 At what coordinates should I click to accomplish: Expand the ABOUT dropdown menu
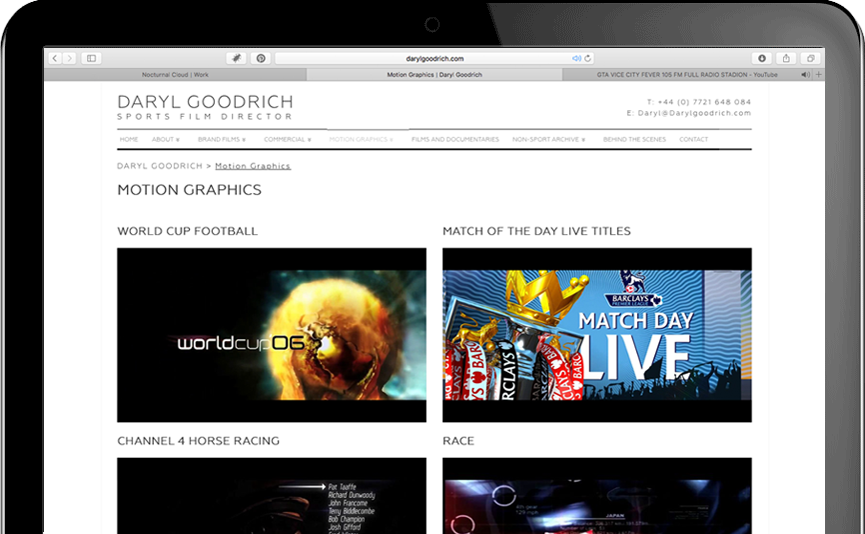(x=165, y=140)
